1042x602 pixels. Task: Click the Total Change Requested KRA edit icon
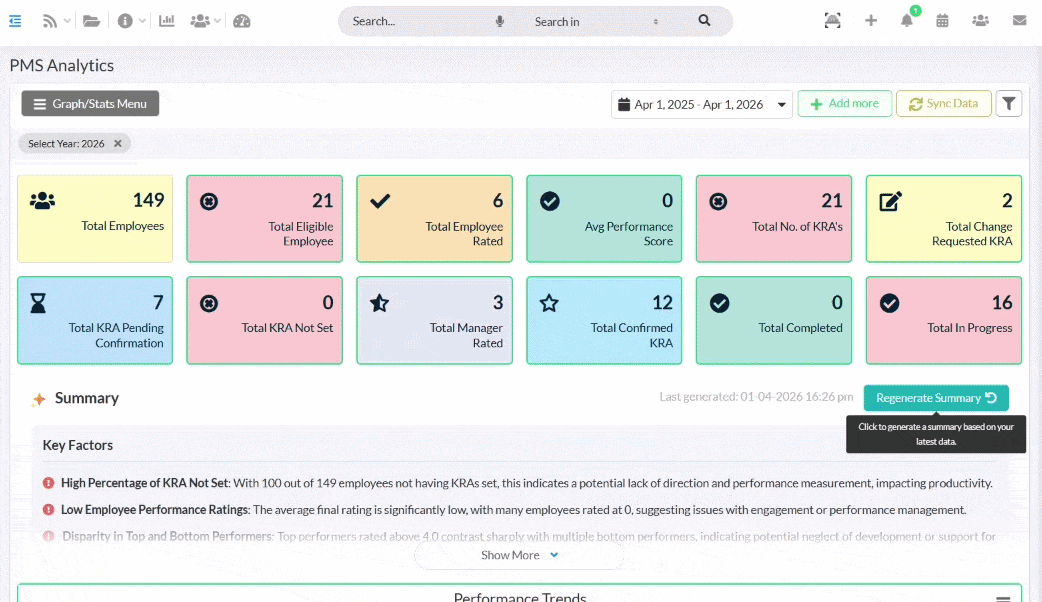click(x=890, y=201)
